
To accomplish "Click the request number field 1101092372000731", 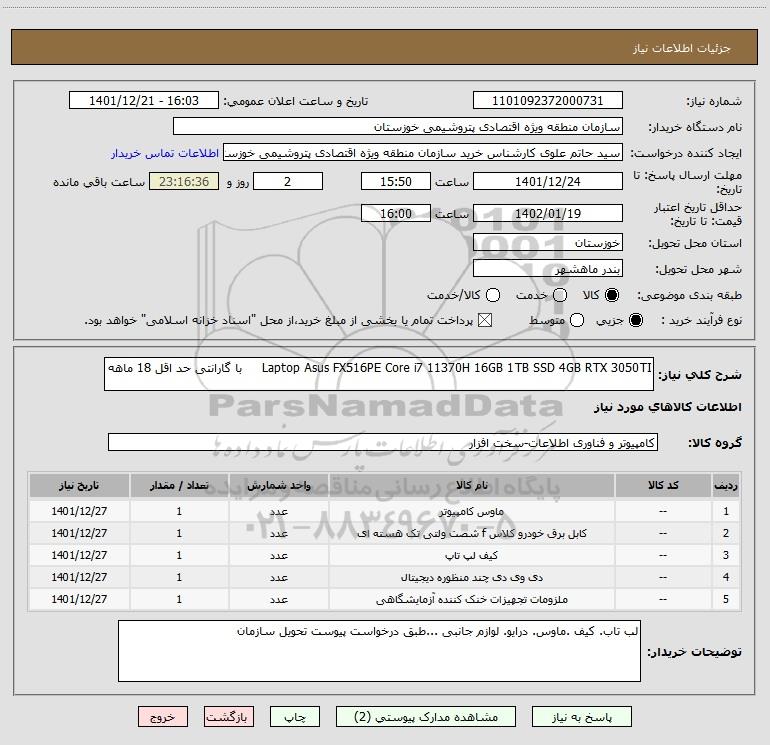I will 548,101.
